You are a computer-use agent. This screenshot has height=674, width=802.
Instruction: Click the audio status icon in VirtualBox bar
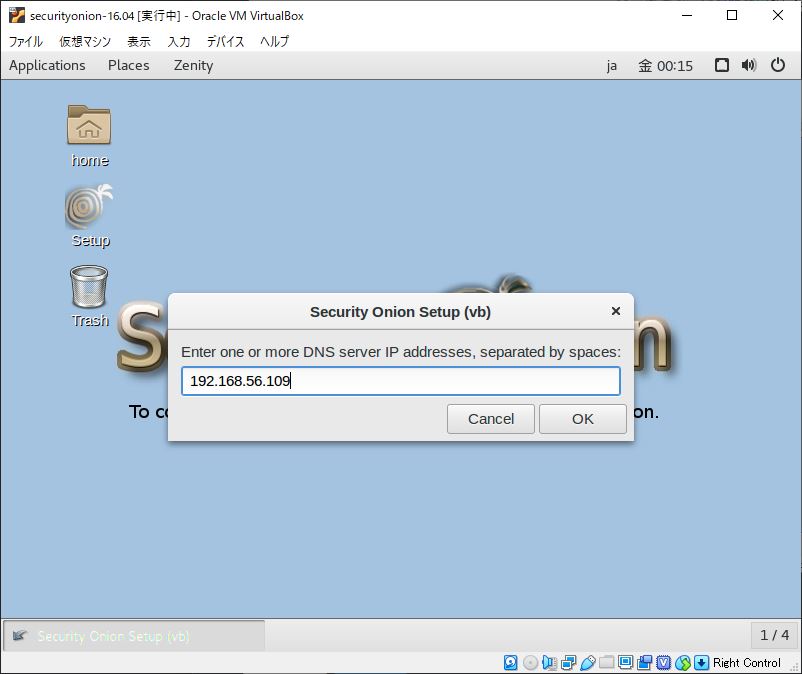[x=549, y=663]
